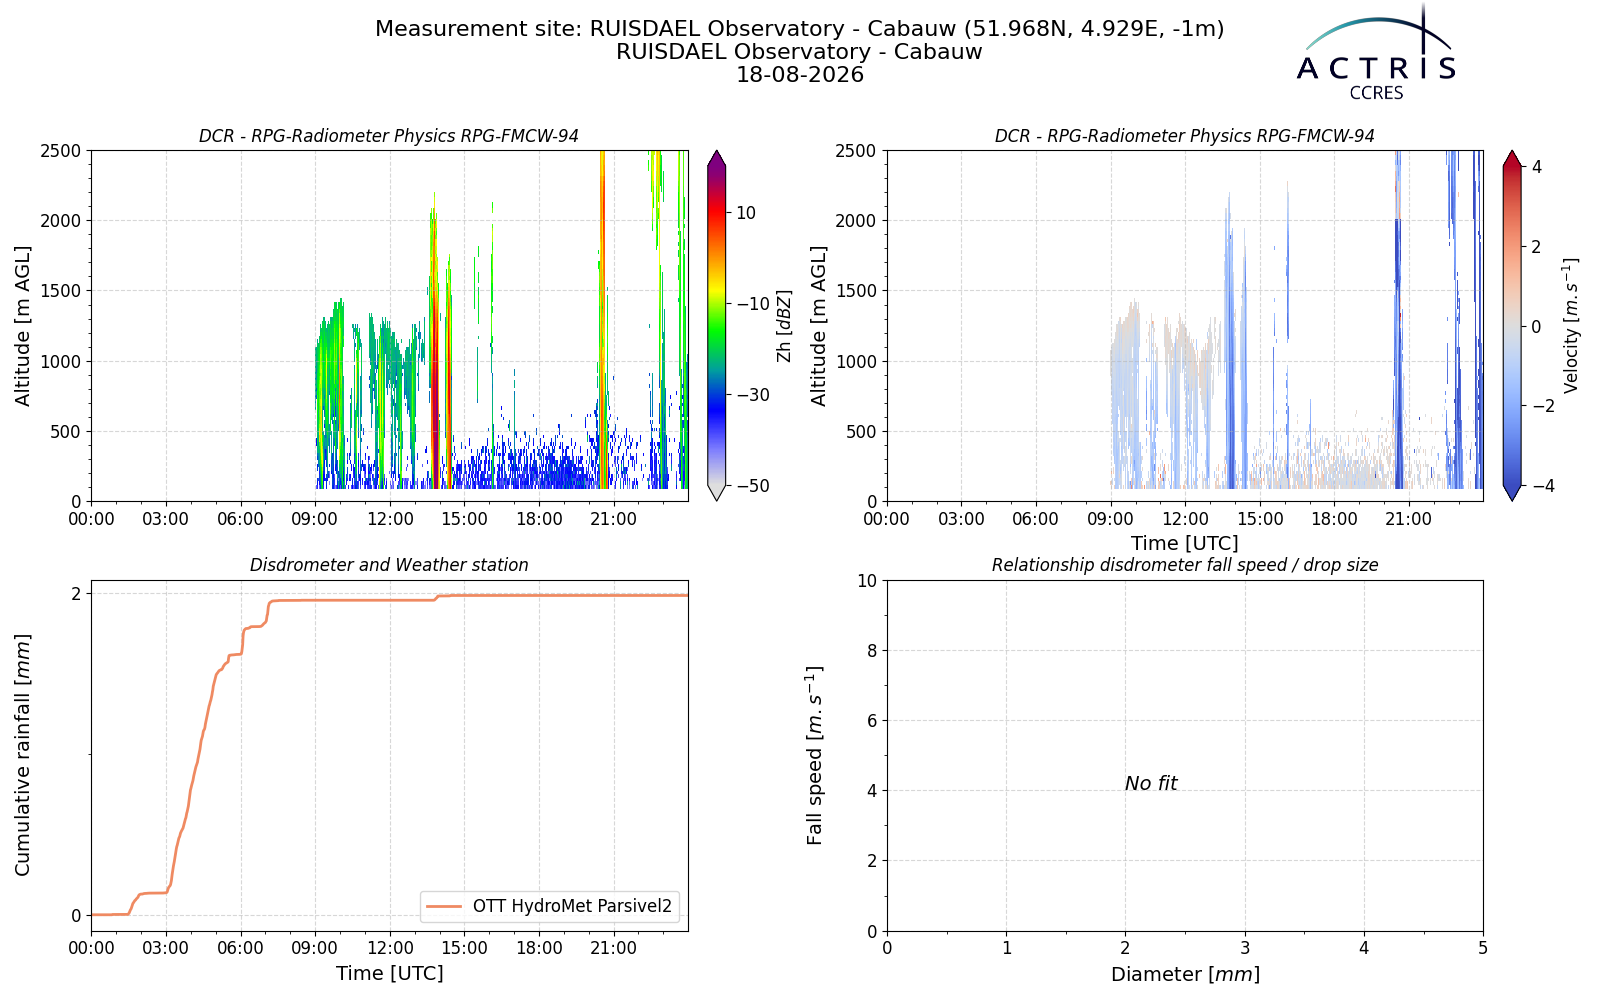Screen dimensions: 1600x1000
Task: Click the 21:00 time tick under the velocity plot
Action: (x=1409, y=519)
